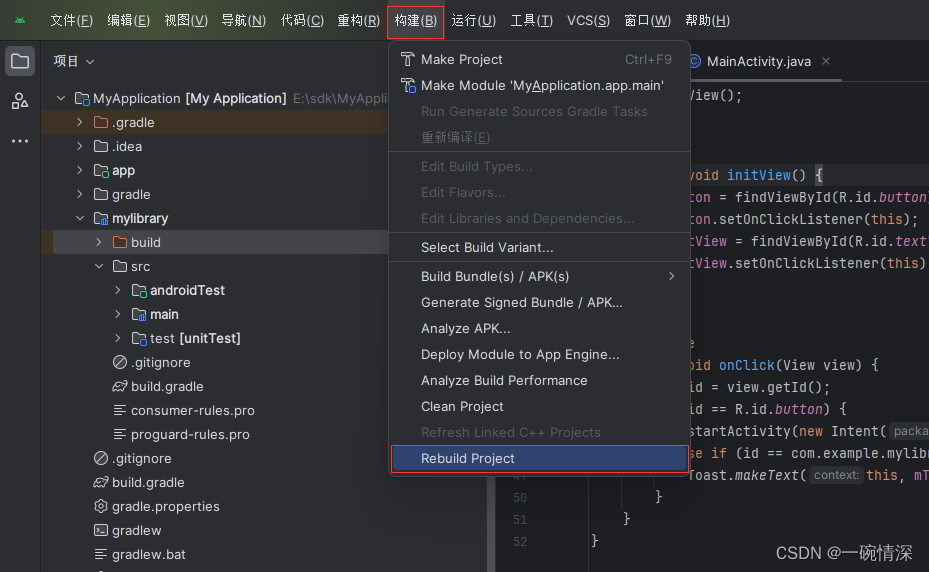Select Build Variant... menu entry
Viewport: 929px width, 572px height.
click(x=539, y=248)
